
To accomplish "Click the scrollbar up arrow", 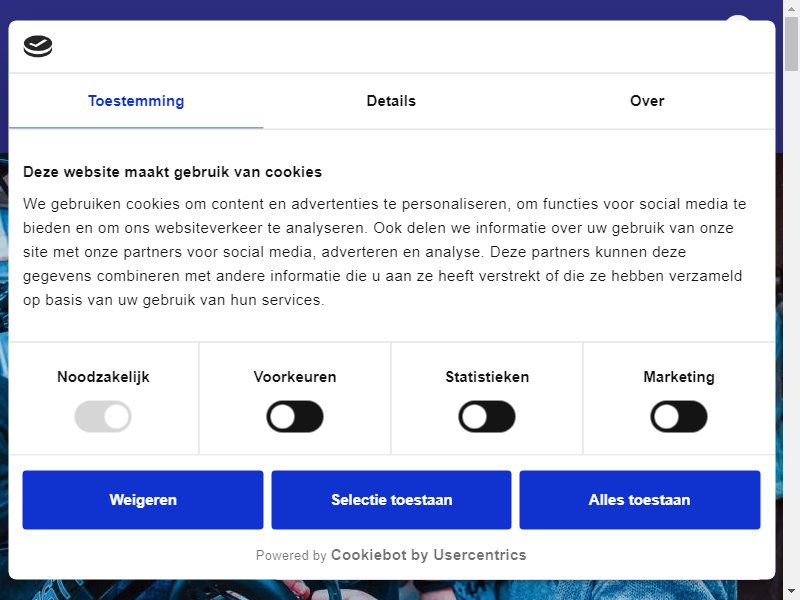I will point(791,7).
